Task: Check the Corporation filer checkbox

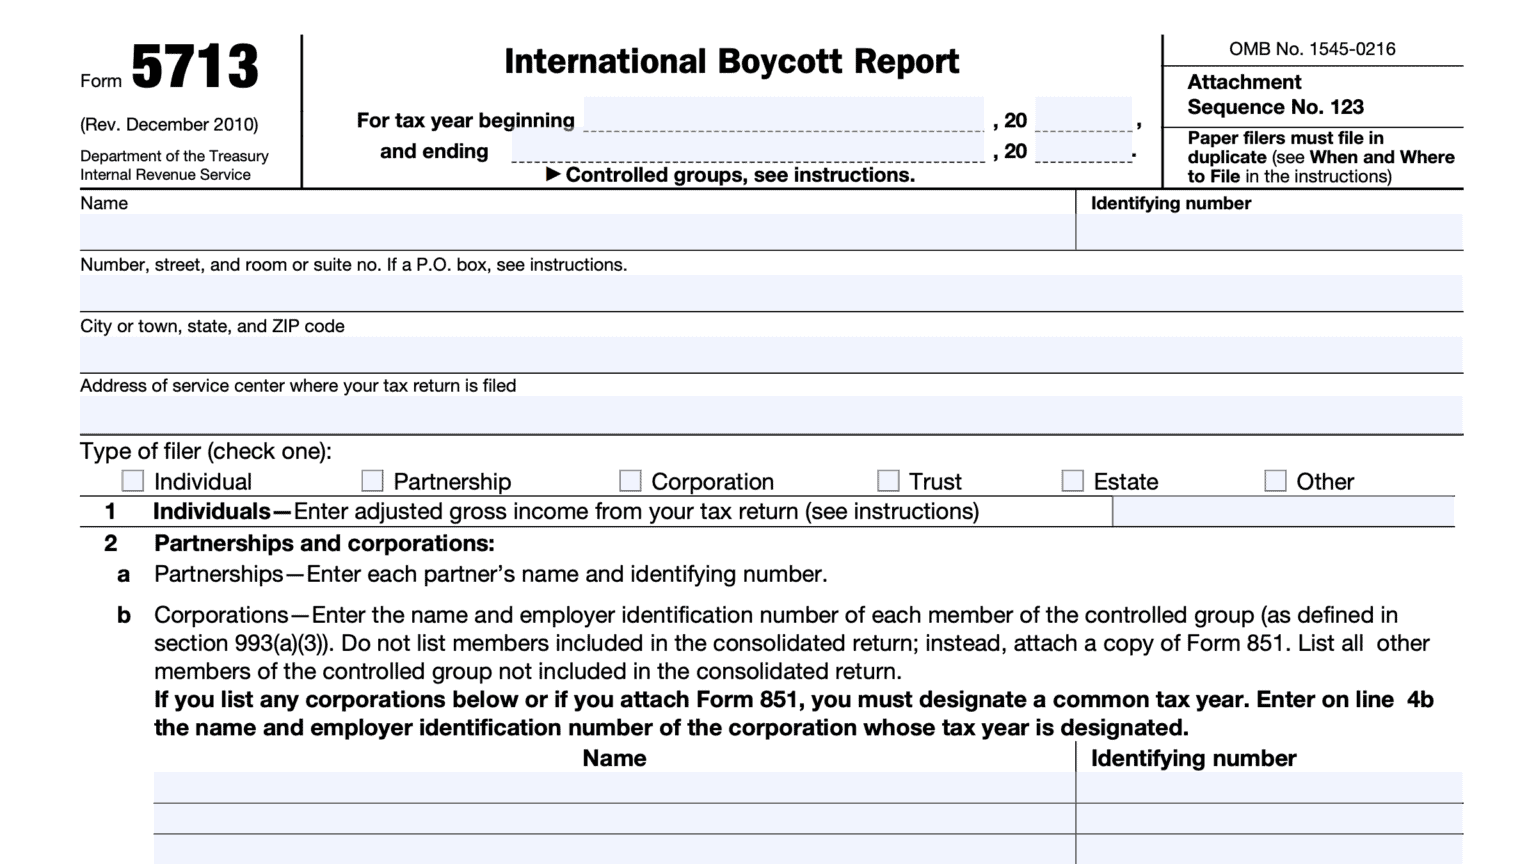Action: pos(629,481)
